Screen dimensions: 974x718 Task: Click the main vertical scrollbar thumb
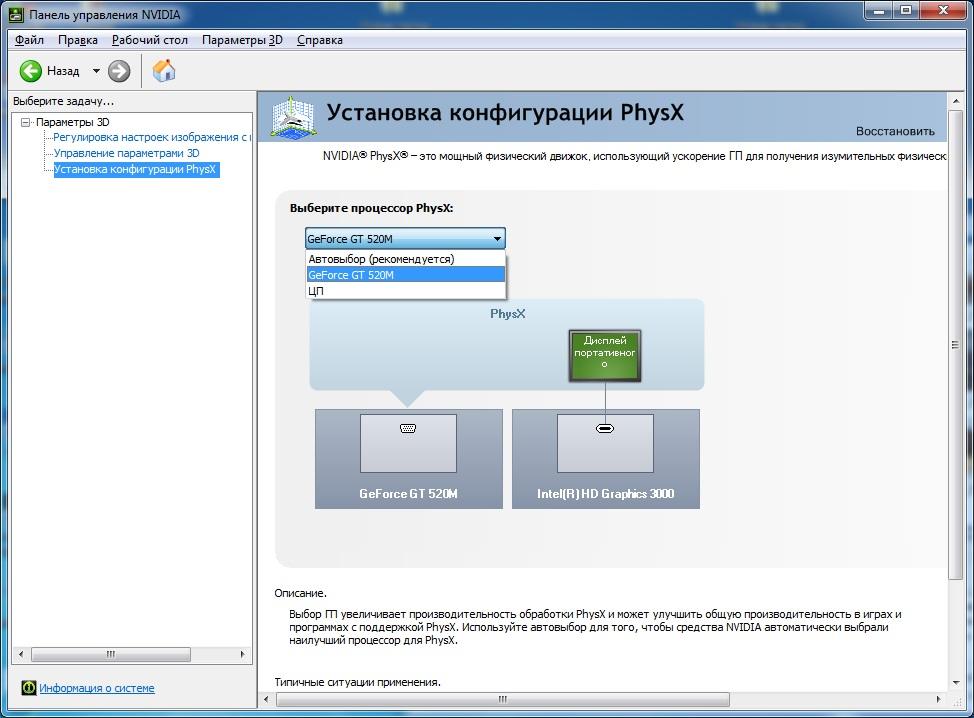pyautogui.click(x=955, y=345)
